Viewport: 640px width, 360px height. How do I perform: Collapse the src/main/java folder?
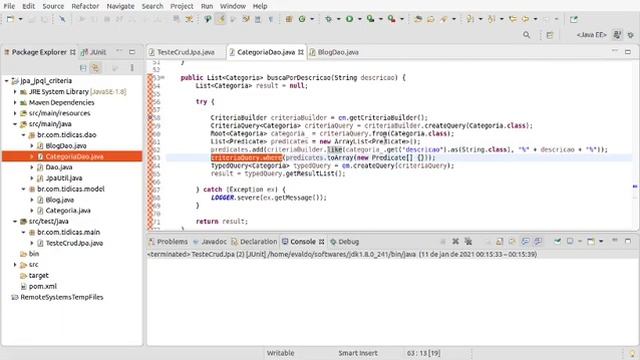[x=15, y=124]
